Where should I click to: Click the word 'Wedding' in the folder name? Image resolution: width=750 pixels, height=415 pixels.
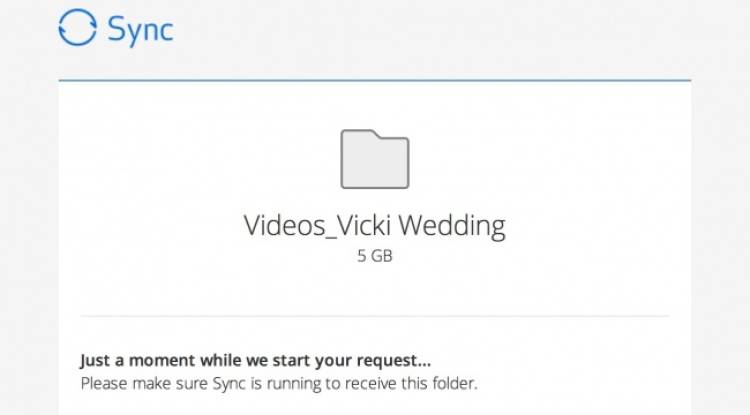[452, 225]
